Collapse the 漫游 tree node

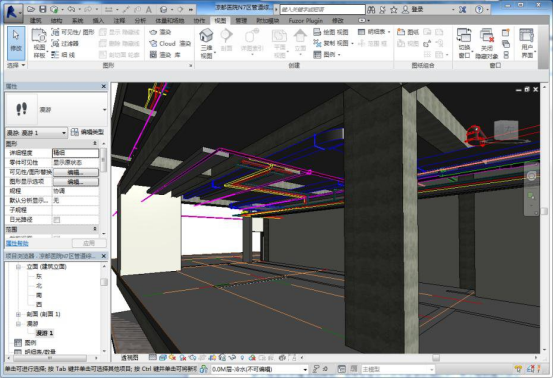pyautogui.click(x=18, y=324)
